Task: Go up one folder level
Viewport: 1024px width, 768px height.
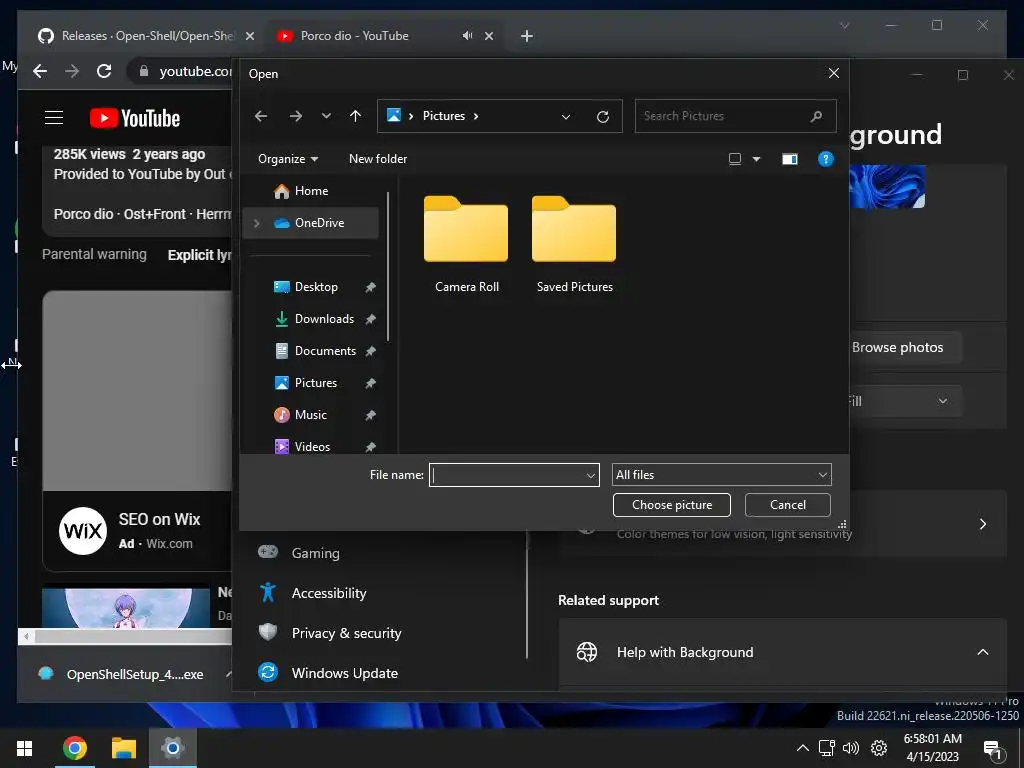Action: [x=355, y=116]
